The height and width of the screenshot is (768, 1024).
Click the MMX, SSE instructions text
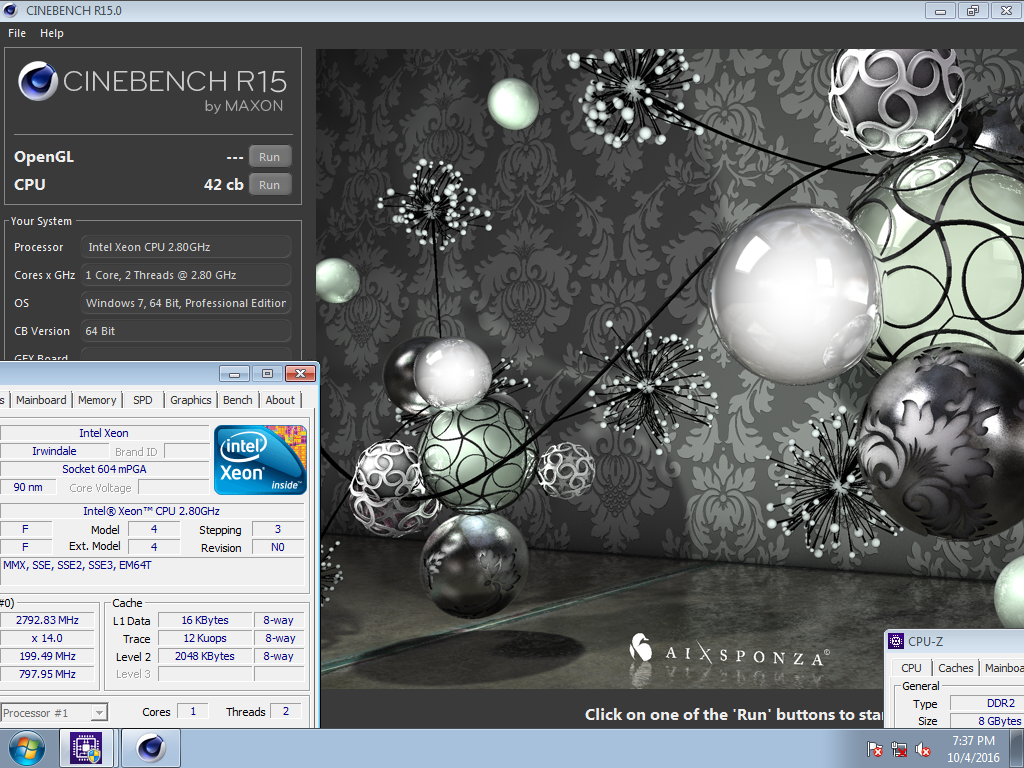point(77,565)
